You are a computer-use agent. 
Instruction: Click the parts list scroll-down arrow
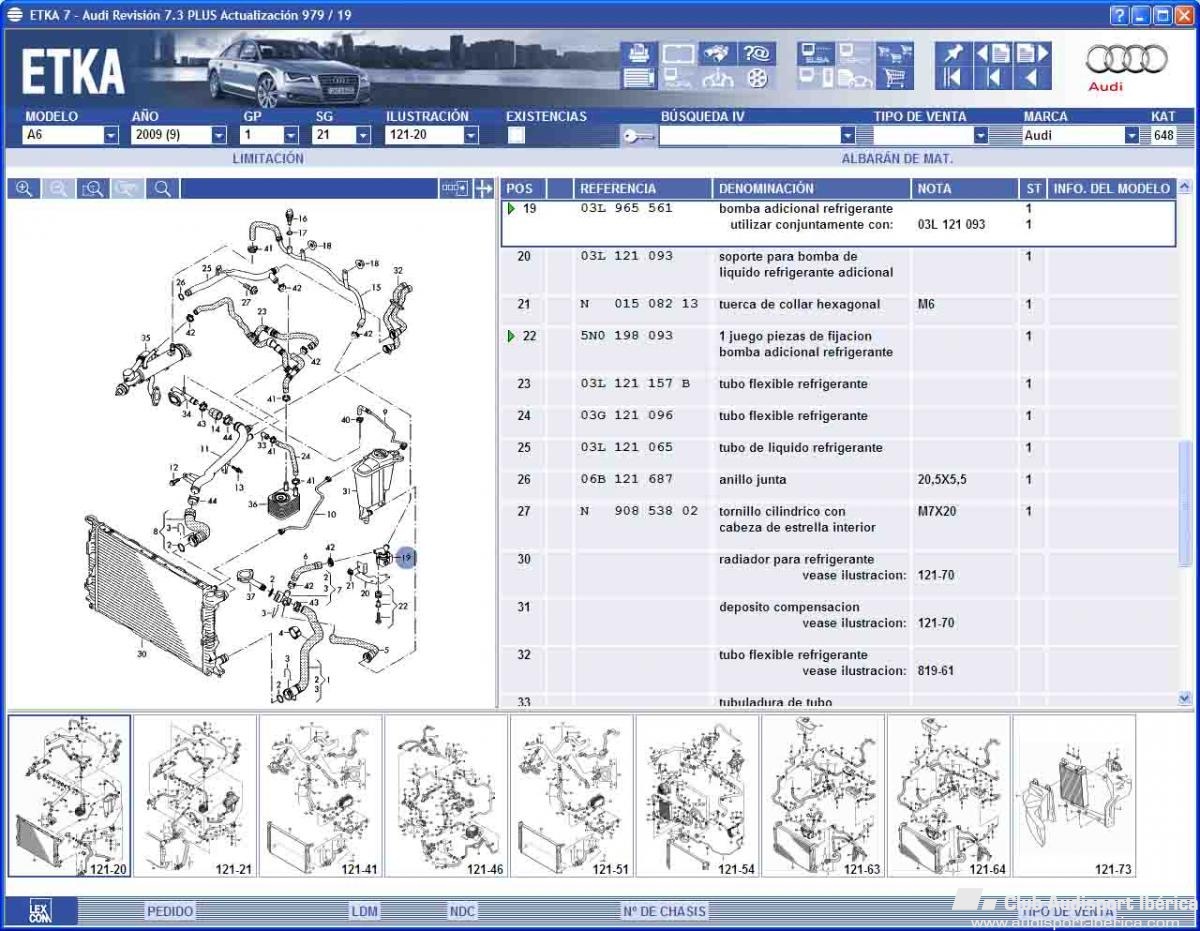tap(1185, 698)
